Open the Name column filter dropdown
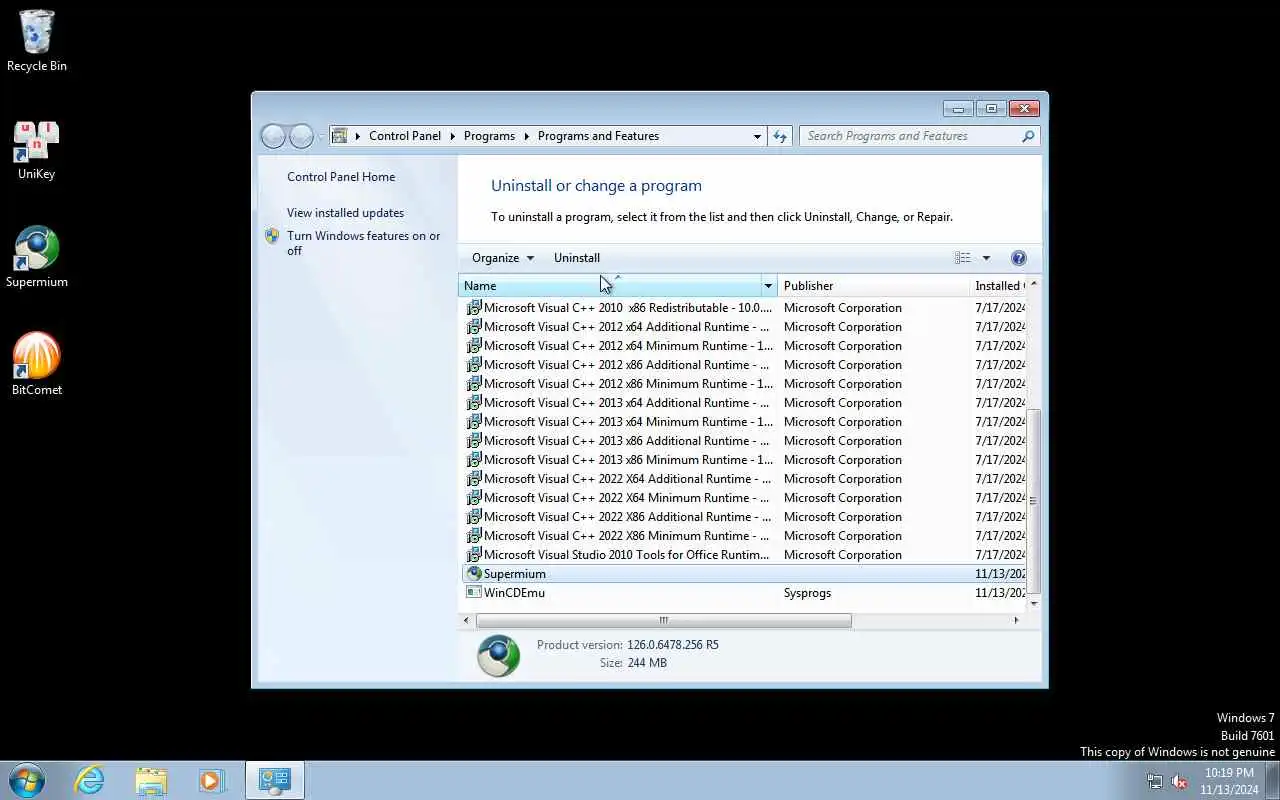This screenshot has width=1280, height=800. click(768, 286)
